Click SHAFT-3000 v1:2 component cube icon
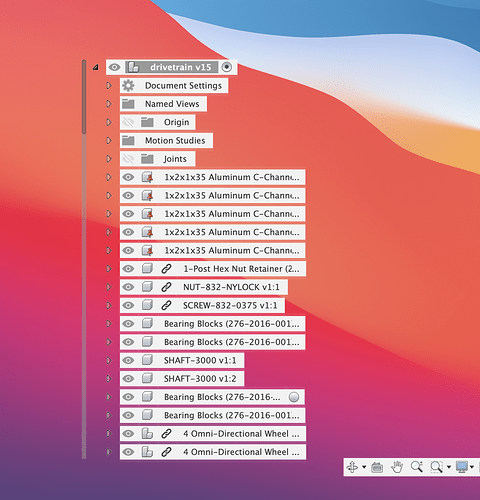Screen dimensions: 480x500 point(147,378)
